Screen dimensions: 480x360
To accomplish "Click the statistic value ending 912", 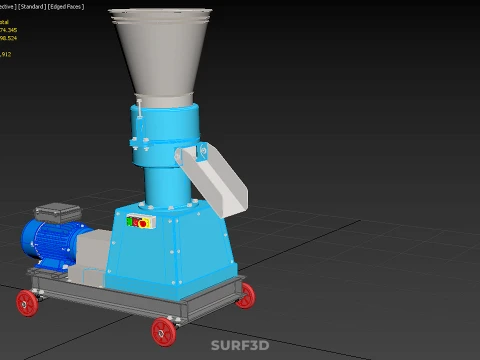I will coord(6,54).
